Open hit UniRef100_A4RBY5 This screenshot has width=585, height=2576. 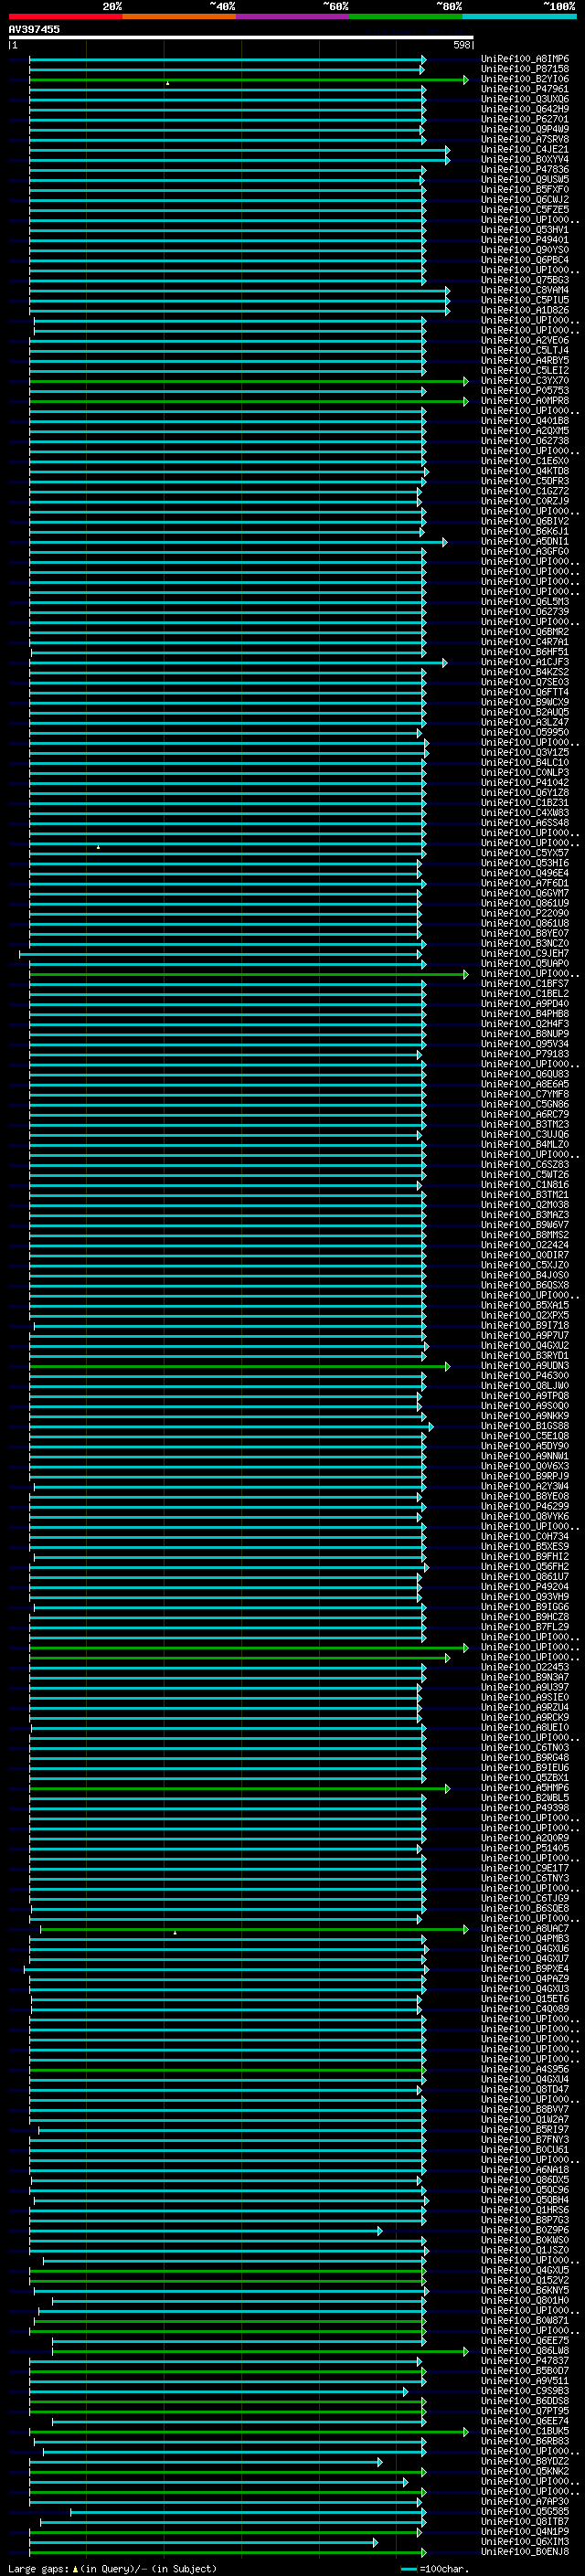coord(525,361)
